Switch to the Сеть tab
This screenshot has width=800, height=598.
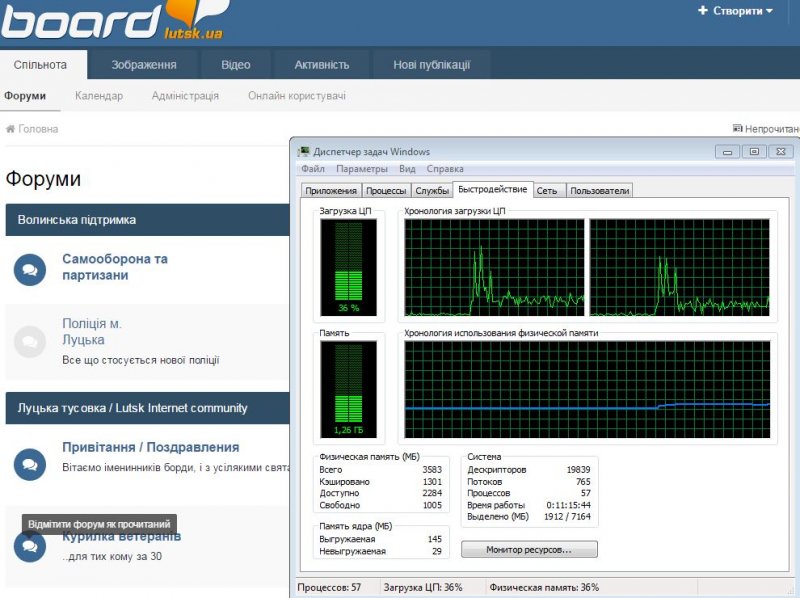click(547, 190)
